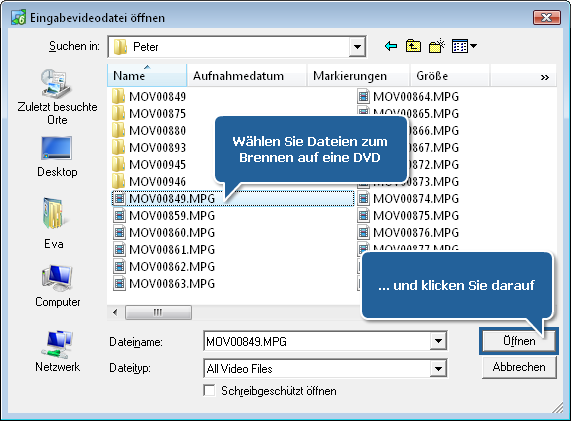The width and height of the screenshot is (571, 421).
Task: Click the MOV00860.MPG video file icon
Action: [119, 232]
